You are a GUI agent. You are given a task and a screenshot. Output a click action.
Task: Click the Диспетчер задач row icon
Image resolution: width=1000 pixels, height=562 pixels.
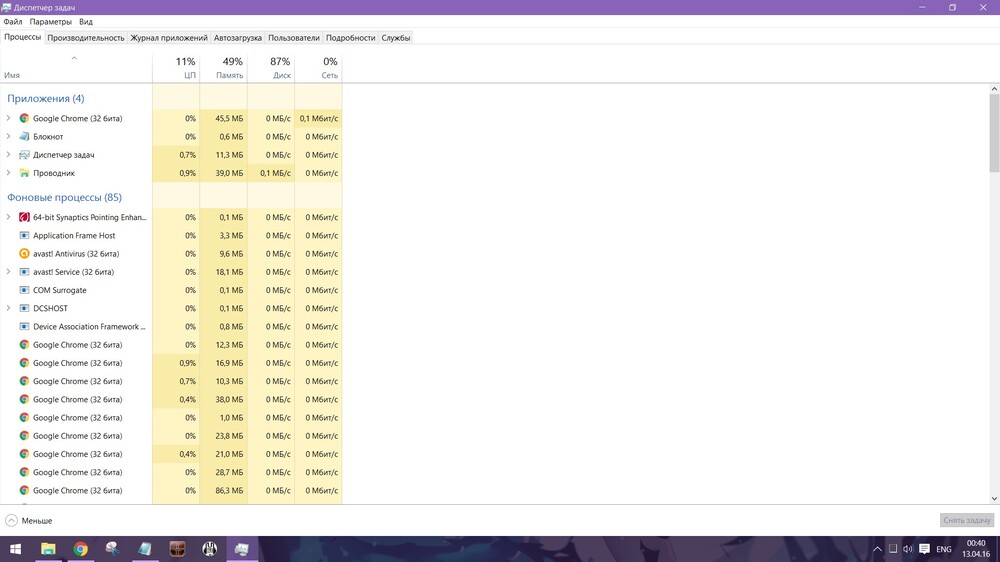(x=24, y=155)
